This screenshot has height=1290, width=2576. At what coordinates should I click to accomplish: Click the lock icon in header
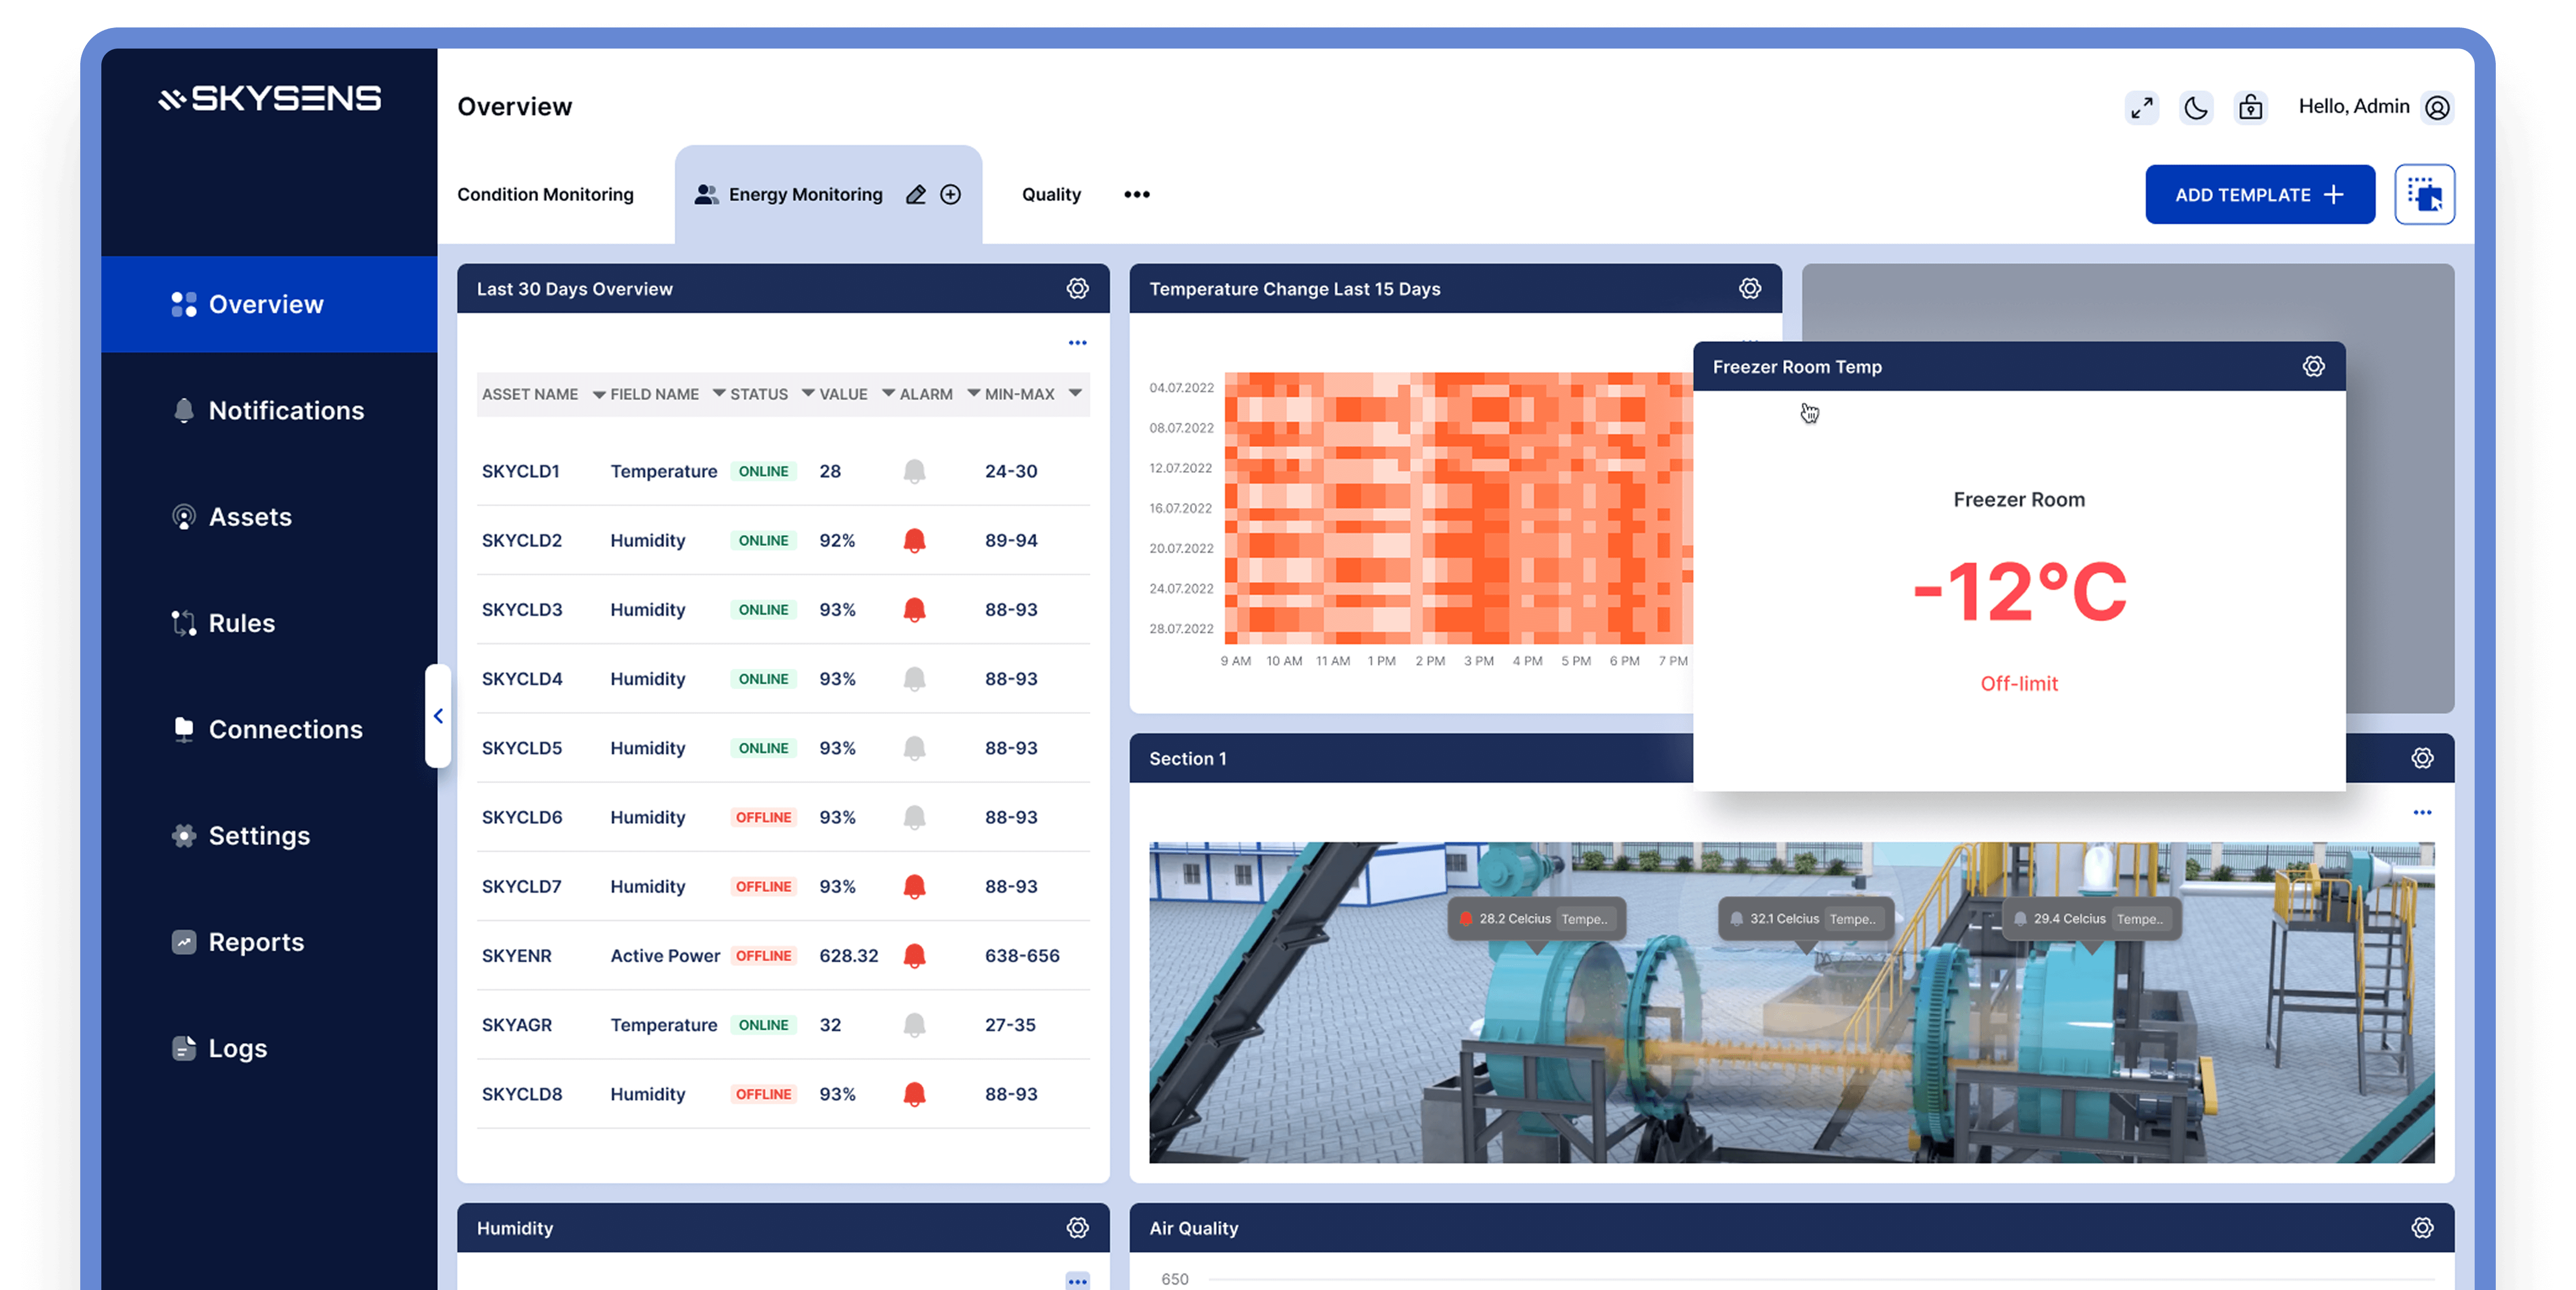[x=2250, y=107]
